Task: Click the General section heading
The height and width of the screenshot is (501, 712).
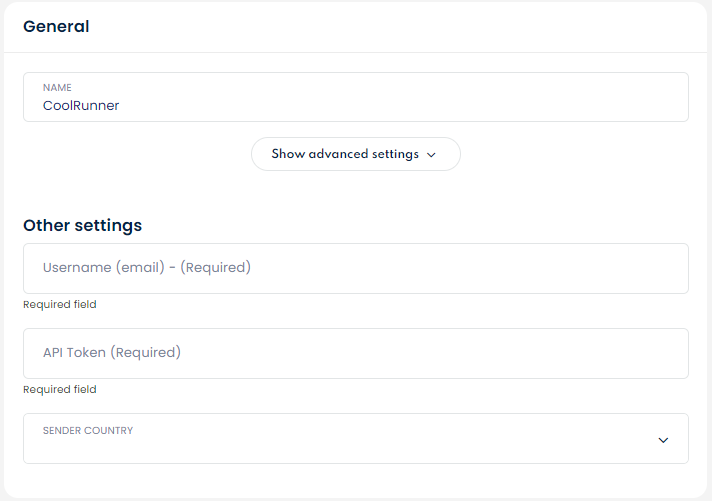Action: 56,27
